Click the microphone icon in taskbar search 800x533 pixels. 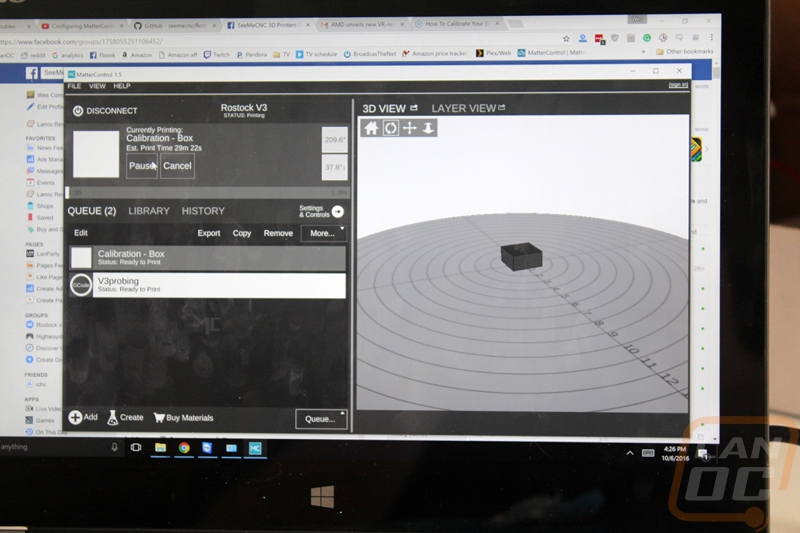point(114,447)
